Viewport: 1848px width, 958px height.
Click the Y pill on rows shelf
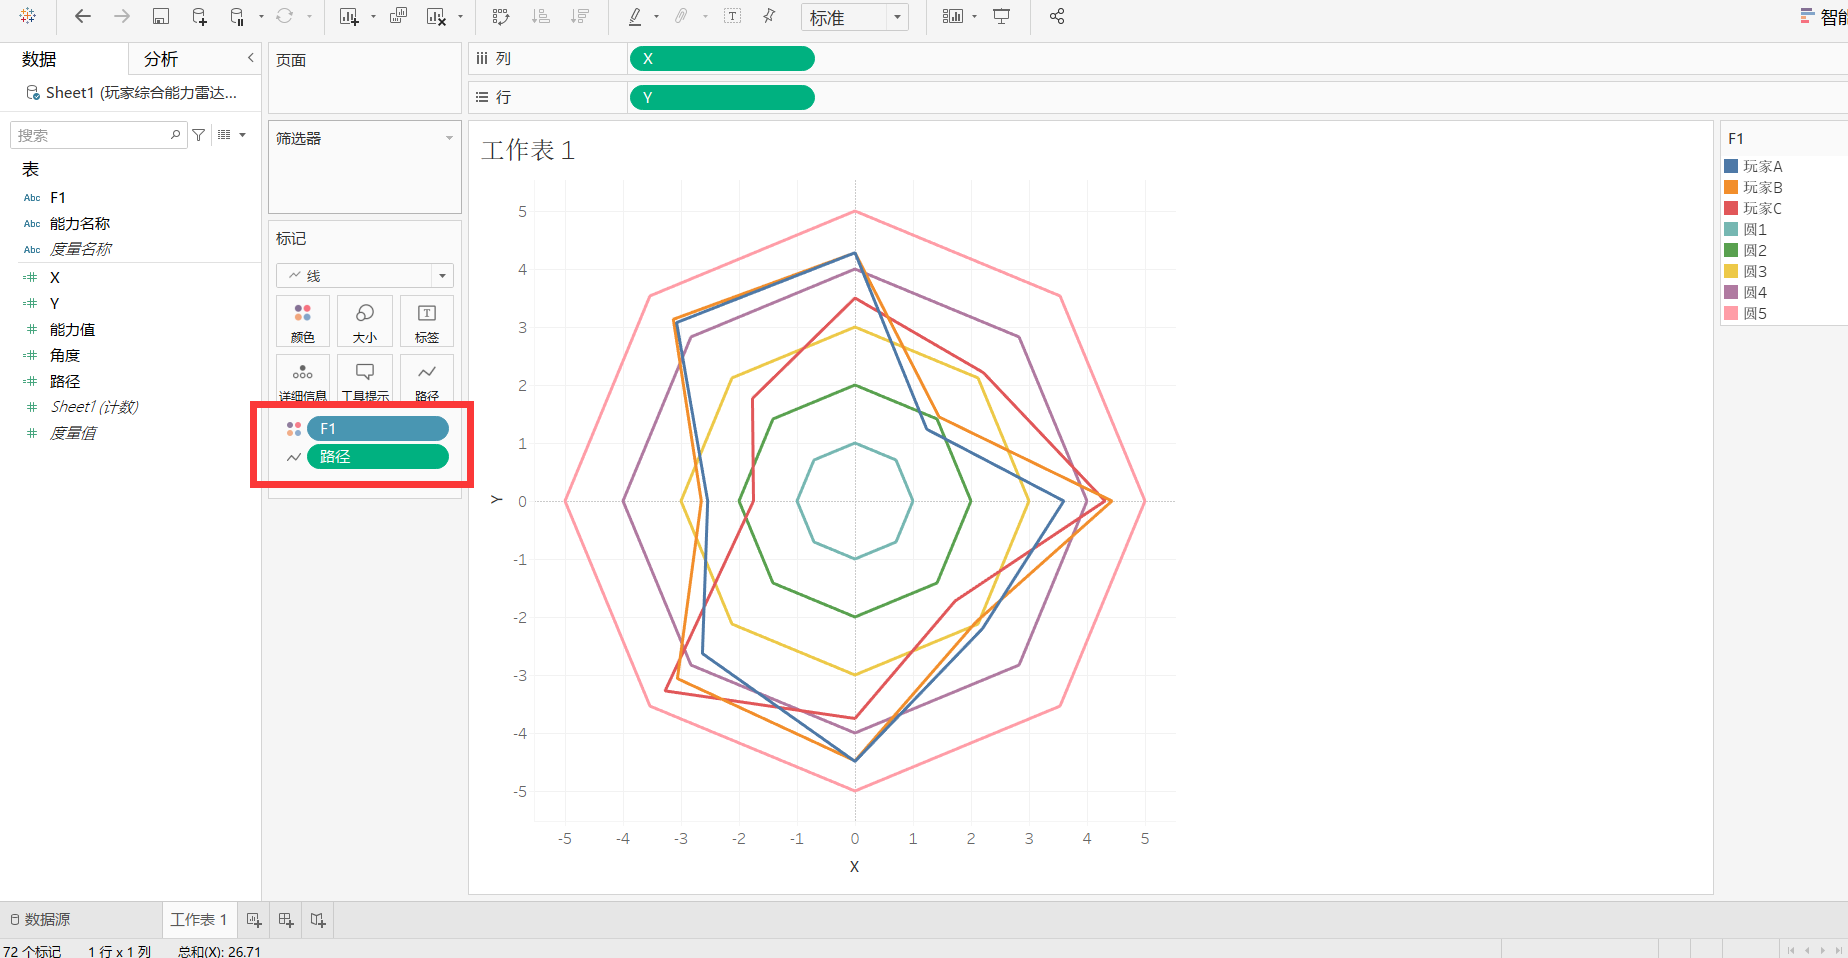722,97
